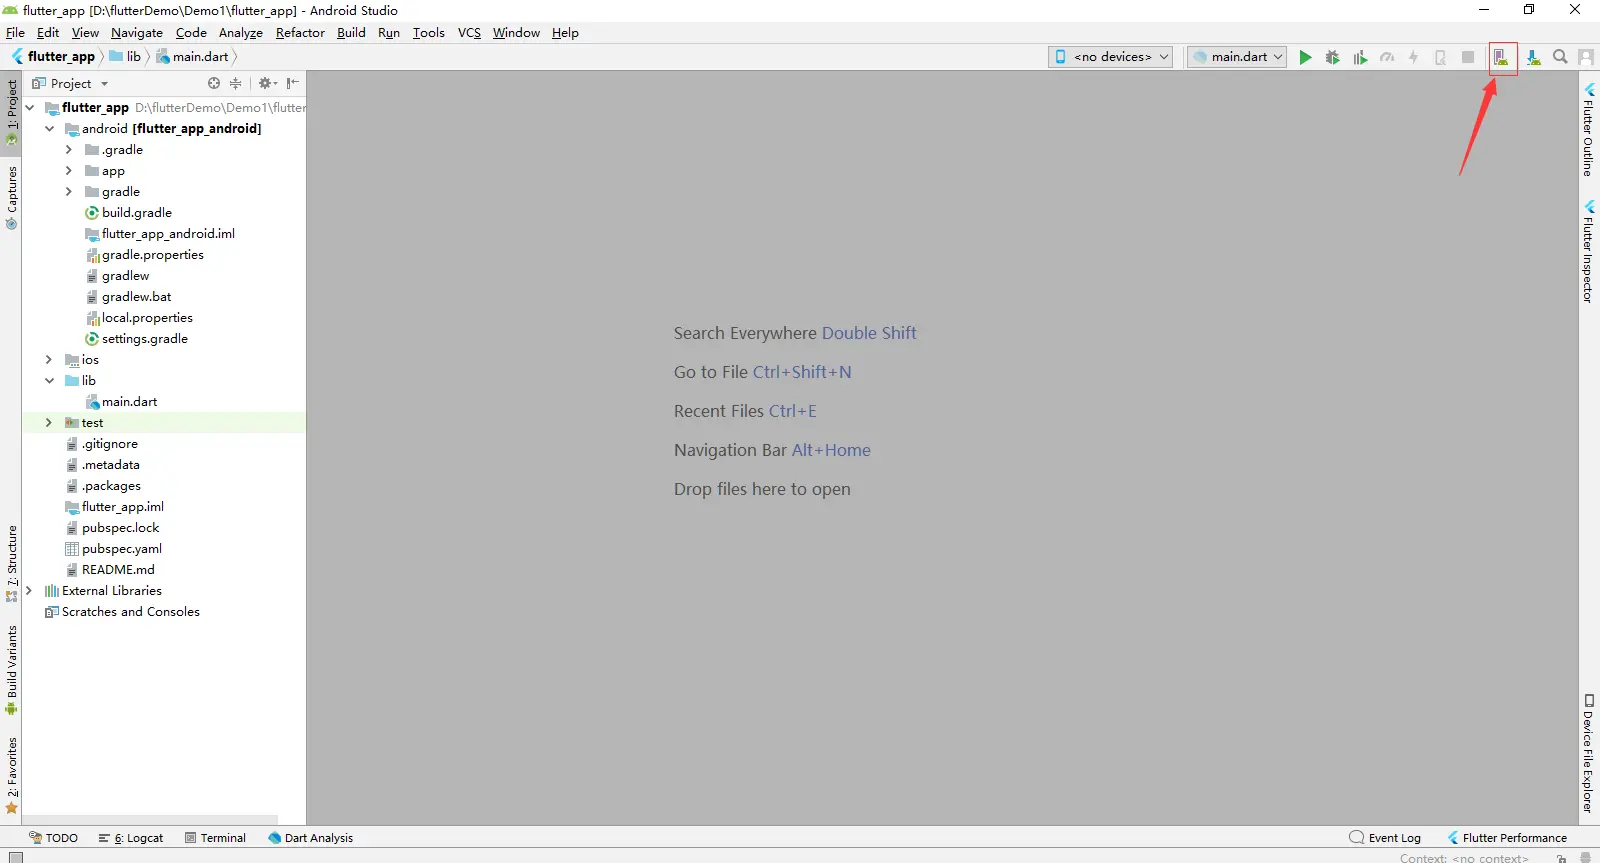Click the Flutter hot reload lightning icon

[x=1413, y=57]
